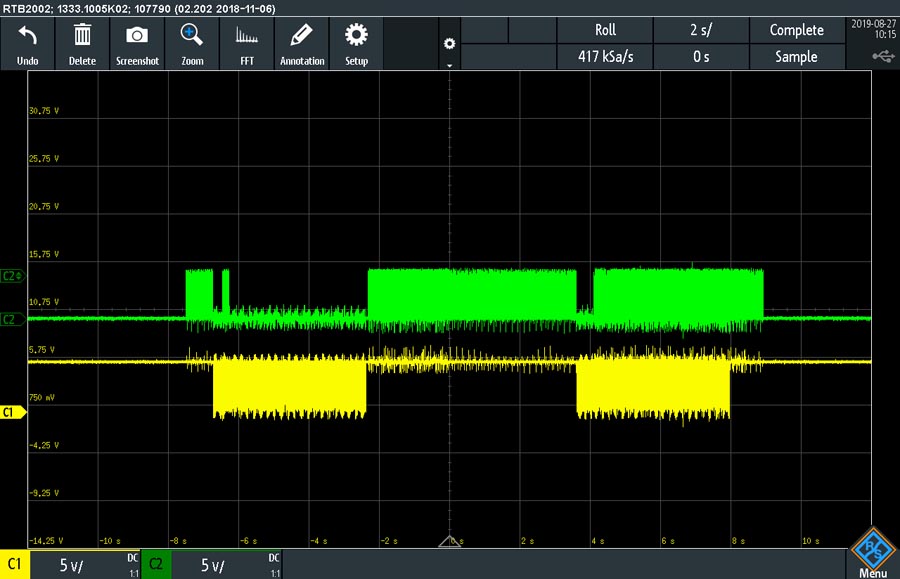900x579 pixels.
Task: Select the Annotation pencil tool
Action: 301,35
